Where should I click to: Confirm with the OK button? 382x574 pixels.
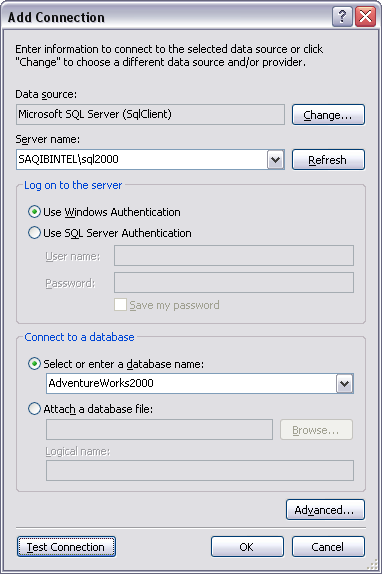click(247, 547)
